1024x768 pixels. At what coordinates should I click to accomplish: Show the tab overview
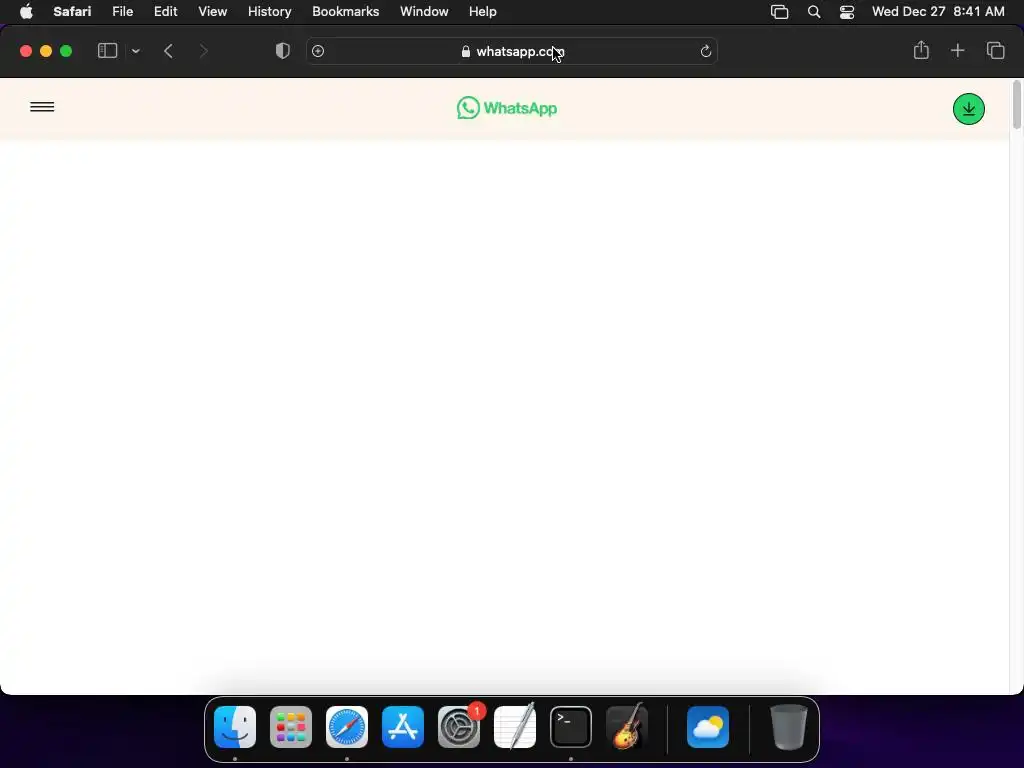pyautogui.click(x=995, y=50)
